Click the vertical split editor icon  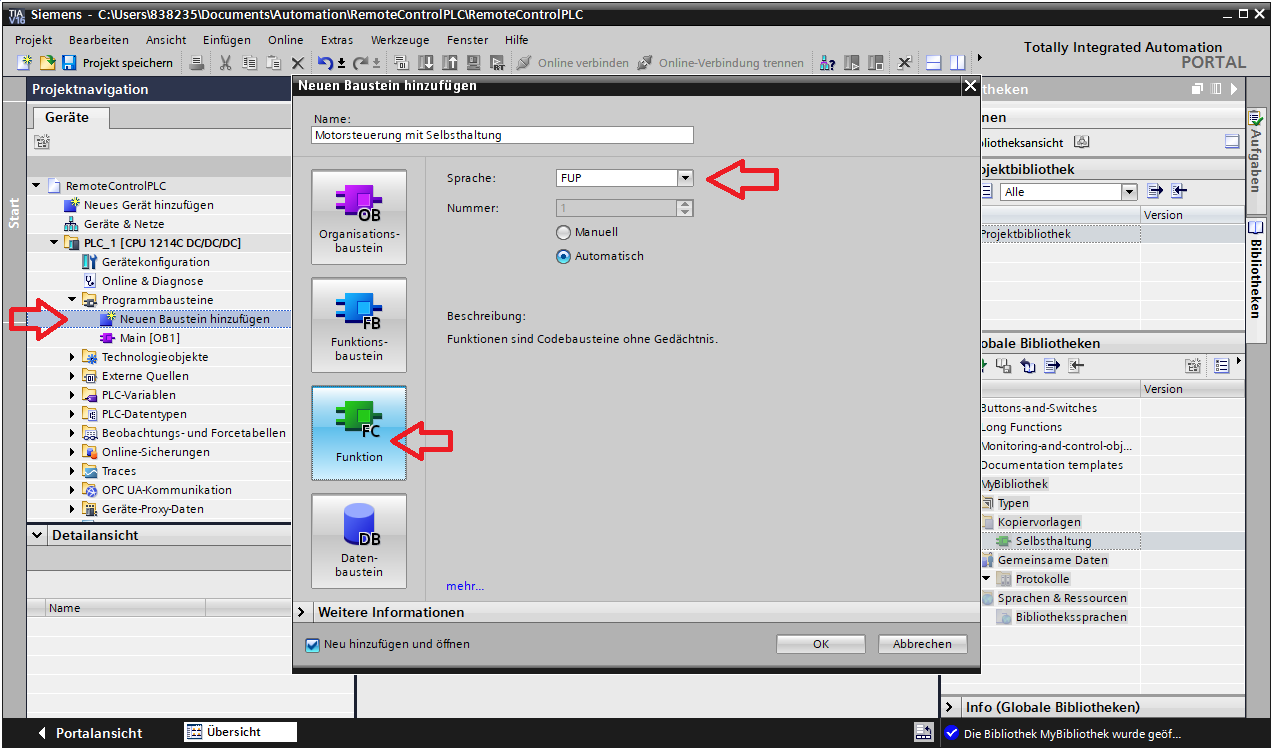958,63
